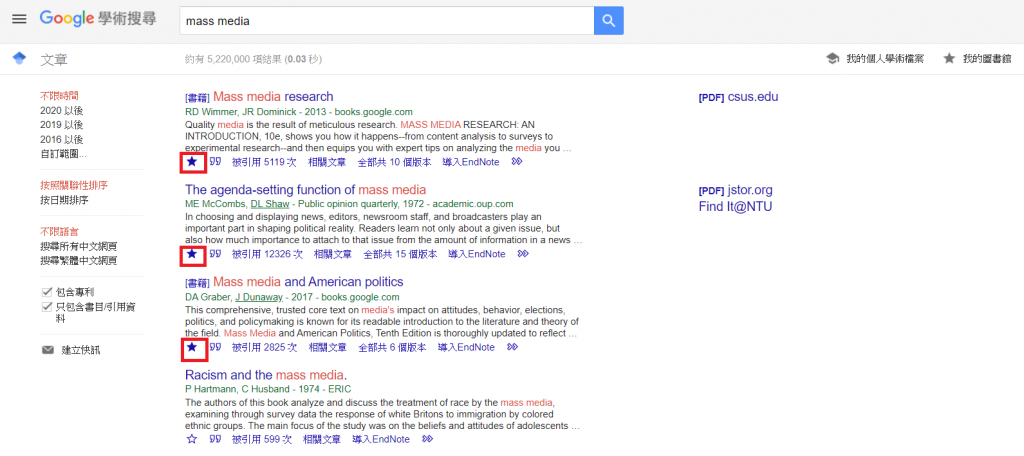Cite the agenda-setting article via quote icon
The height and width of the screenshot is (456, 1024).
(x=216, y=254)
